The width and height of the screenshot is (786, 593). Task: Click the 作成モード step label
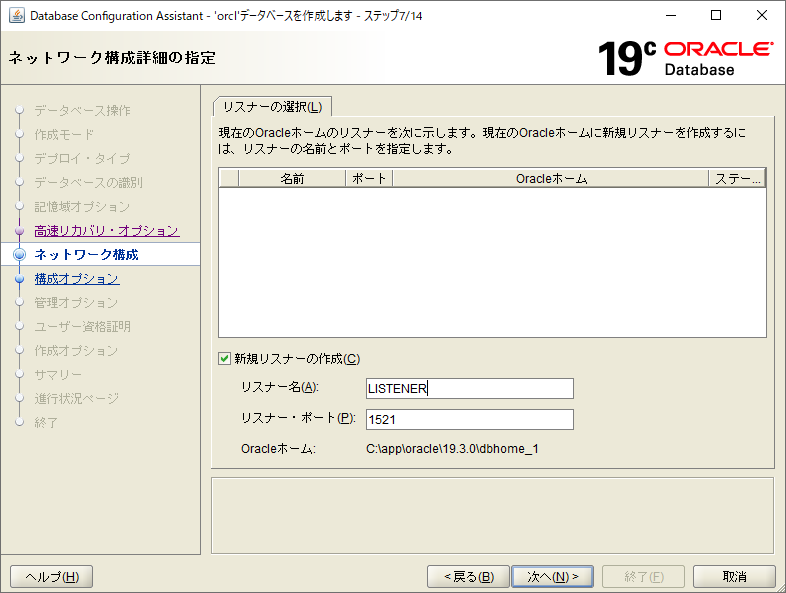coord(64,134)
